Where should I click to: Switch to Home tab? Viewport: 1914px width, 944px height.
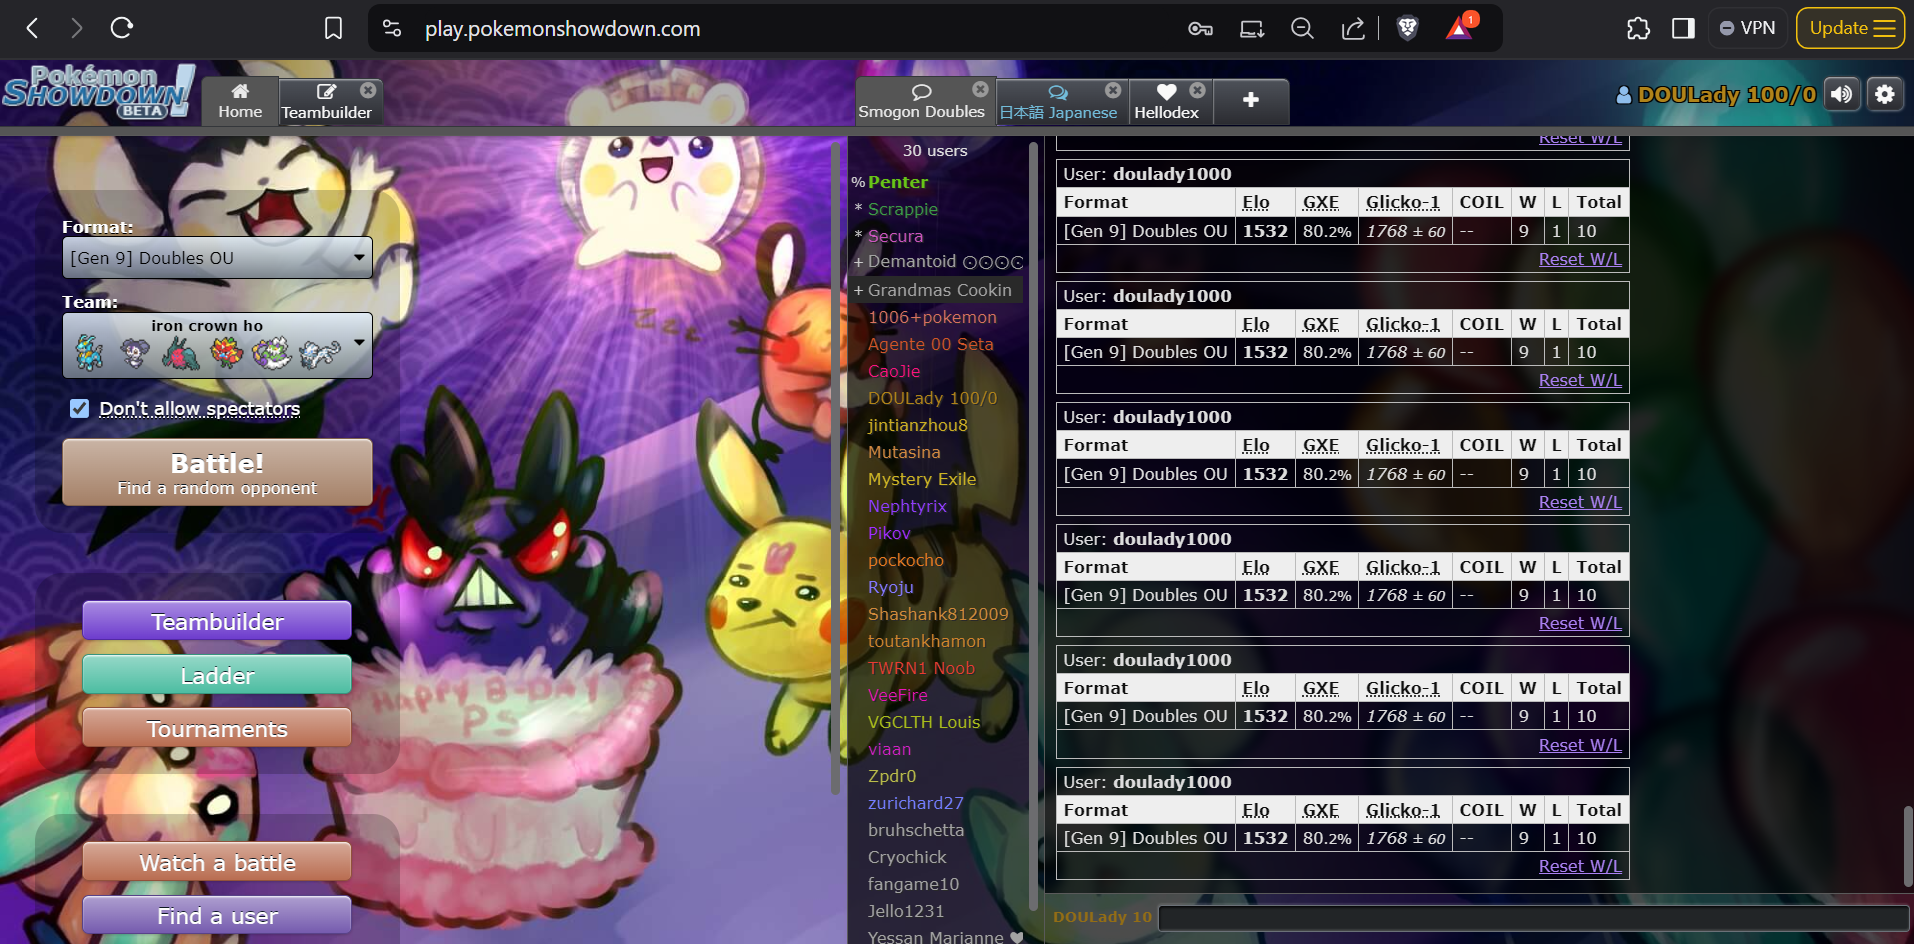click(240, 101)
